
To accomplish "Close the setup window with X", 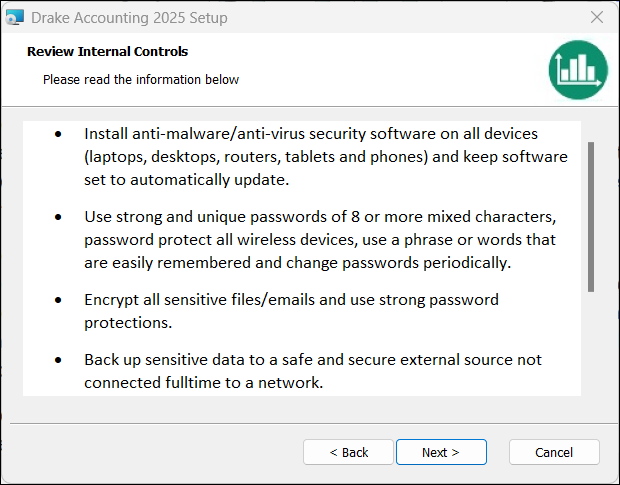I will point(597,18).
